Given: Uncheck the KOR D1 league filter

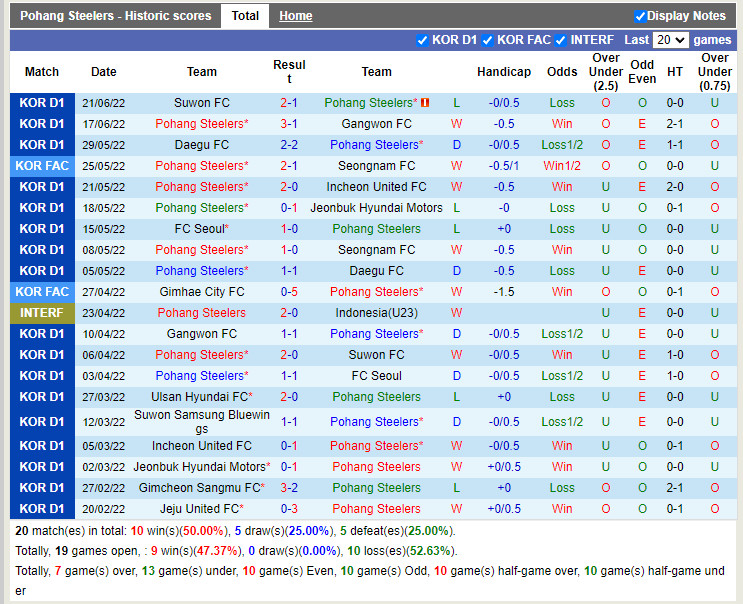Looking at the screenshot, I should (x=422, y=40).
